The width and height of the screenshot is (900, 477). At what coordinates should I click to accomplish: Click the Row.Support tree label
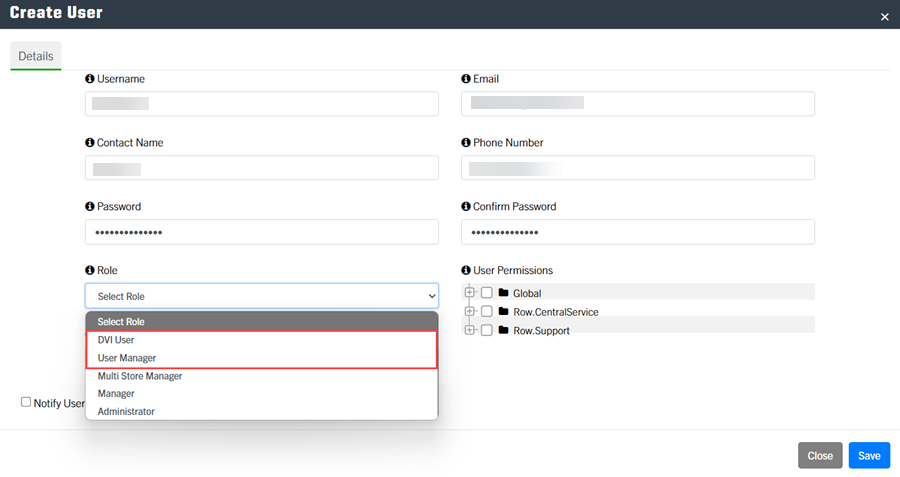541,331
